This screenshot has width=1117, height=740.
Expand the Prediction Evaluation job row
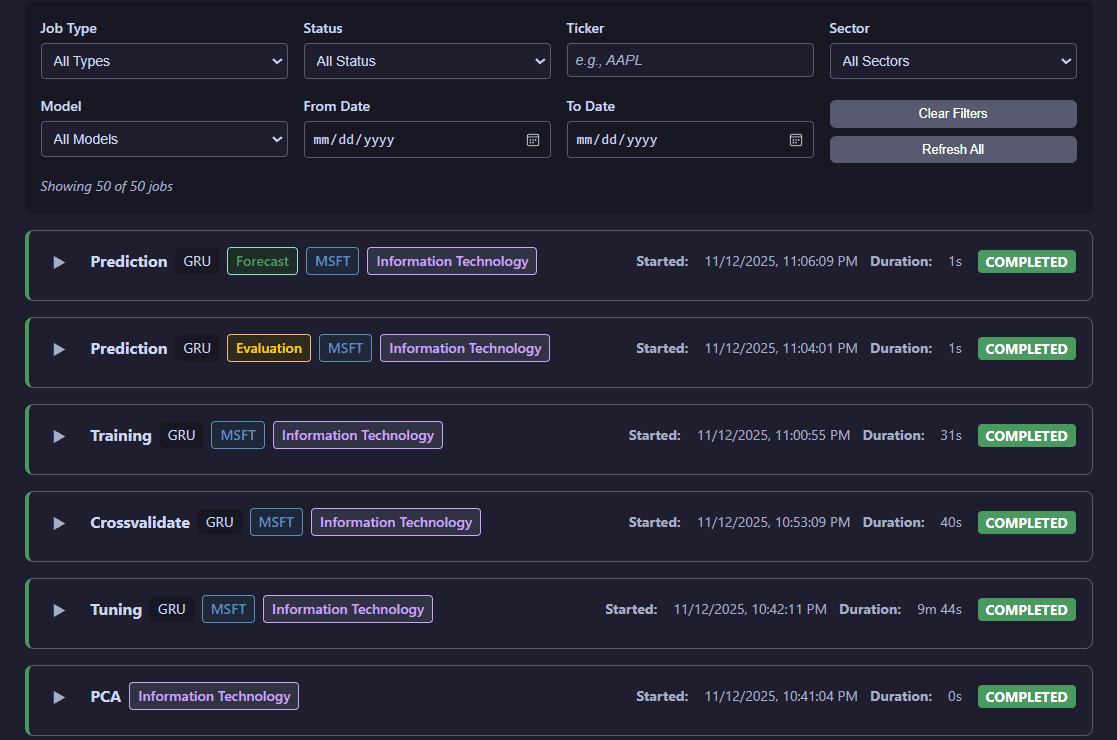click(59, 349)
